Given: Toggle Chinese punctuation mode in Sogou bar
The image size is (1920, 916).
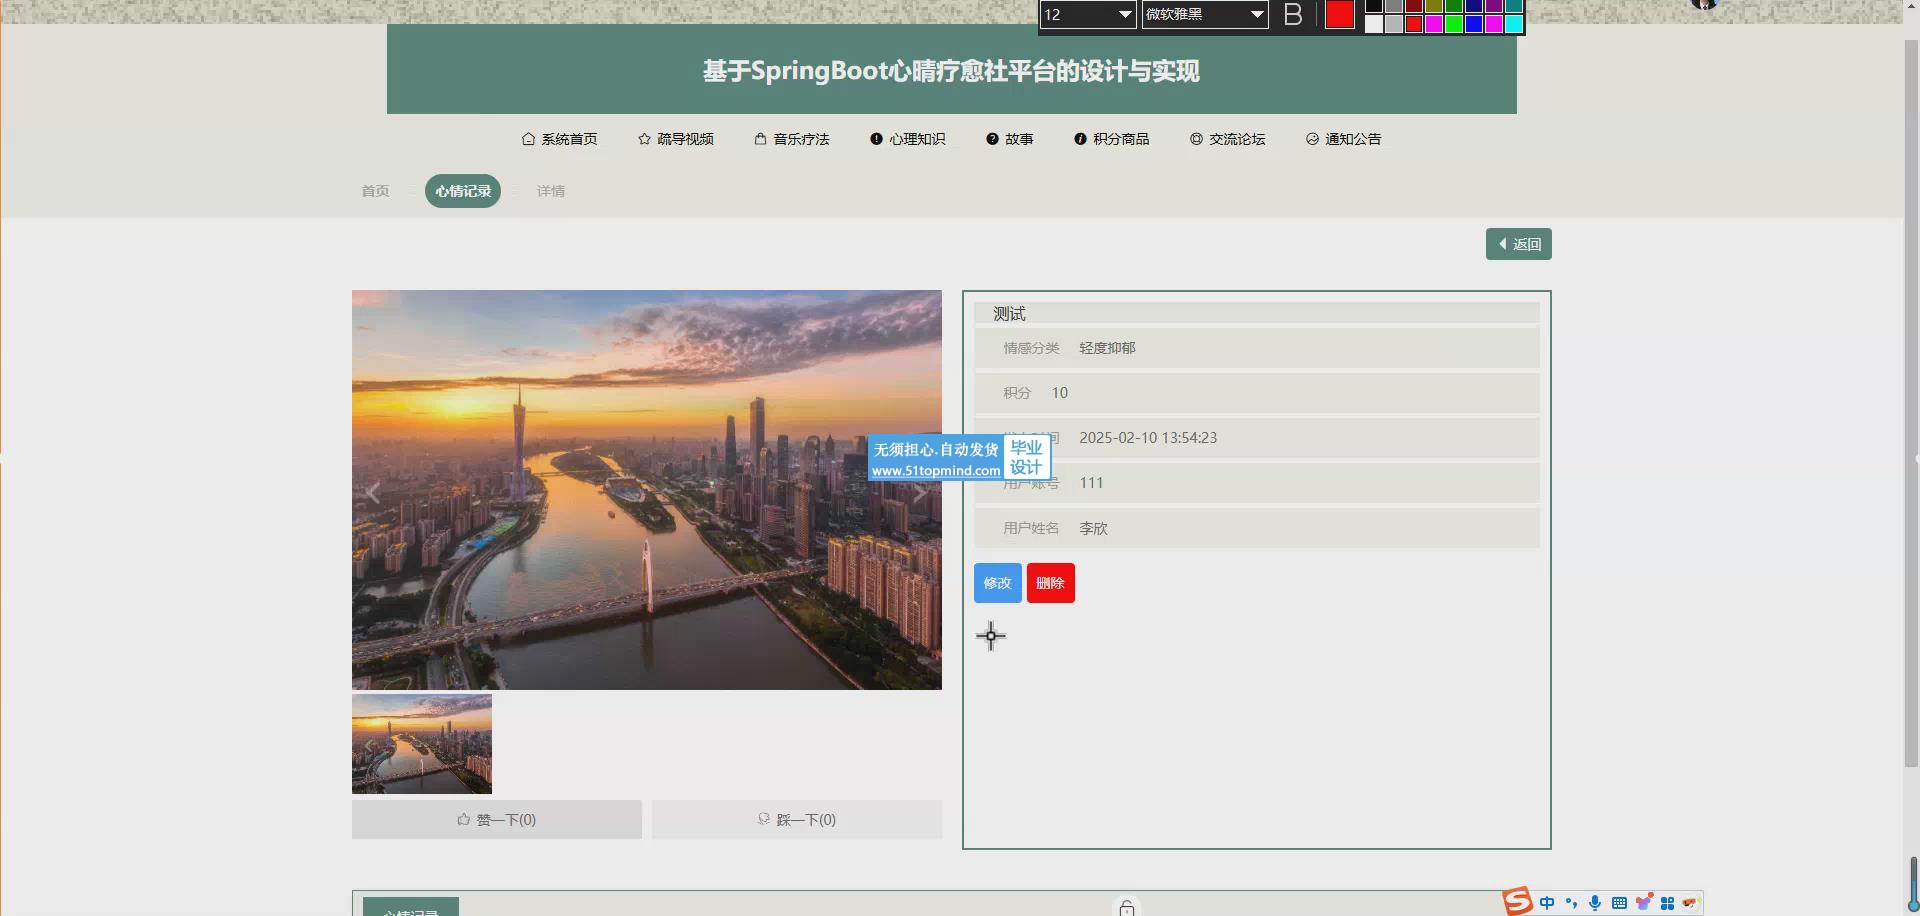Looking at the screenshot, I should (x=1571, y=903).
